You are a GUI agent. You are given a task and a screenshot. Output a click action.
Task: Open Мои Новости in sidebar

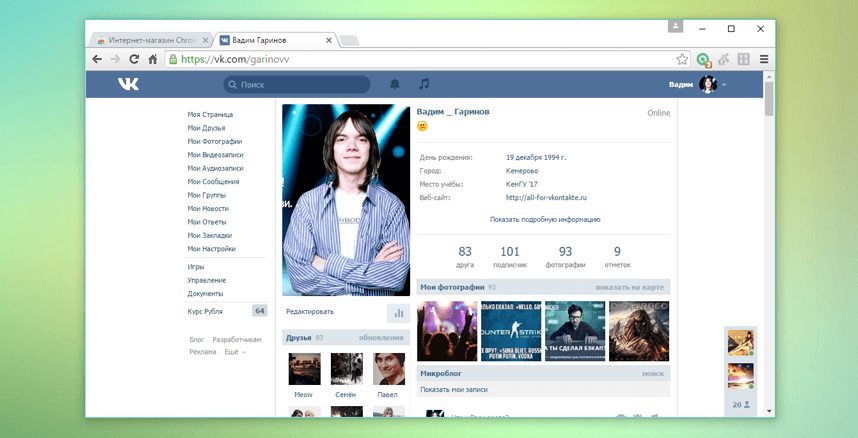(x=208, y=209)
